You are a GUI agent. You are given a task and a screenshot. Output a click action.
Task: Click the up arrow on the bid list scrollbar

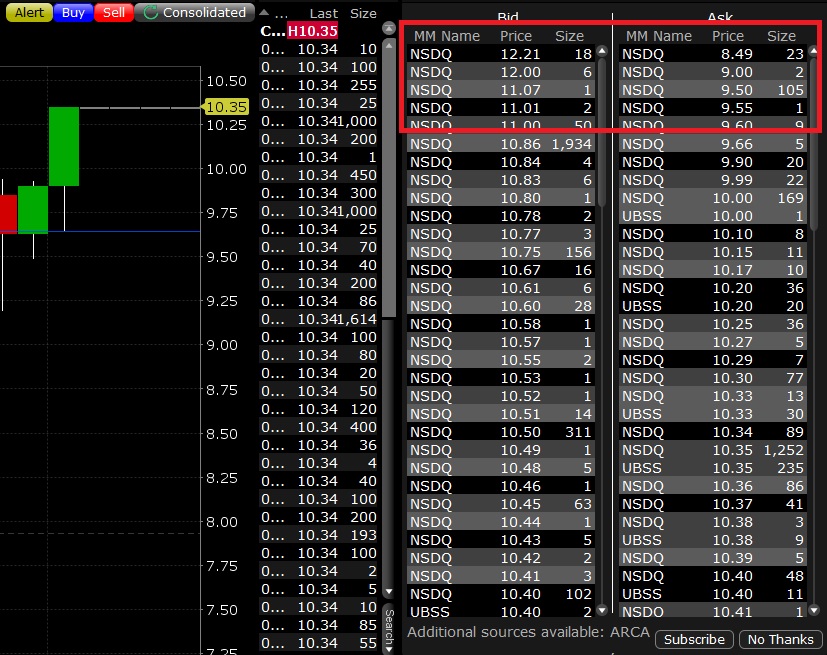coord(601,50)
